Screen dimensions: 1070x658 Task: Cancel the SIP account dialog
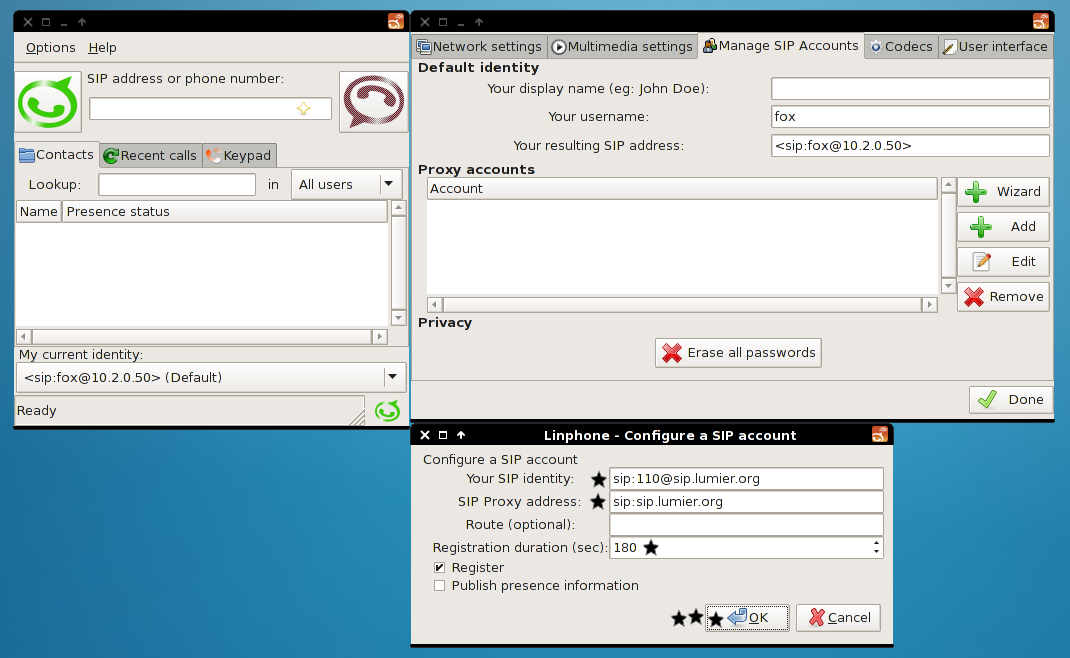pyautogui.click(x=839, y=618)
